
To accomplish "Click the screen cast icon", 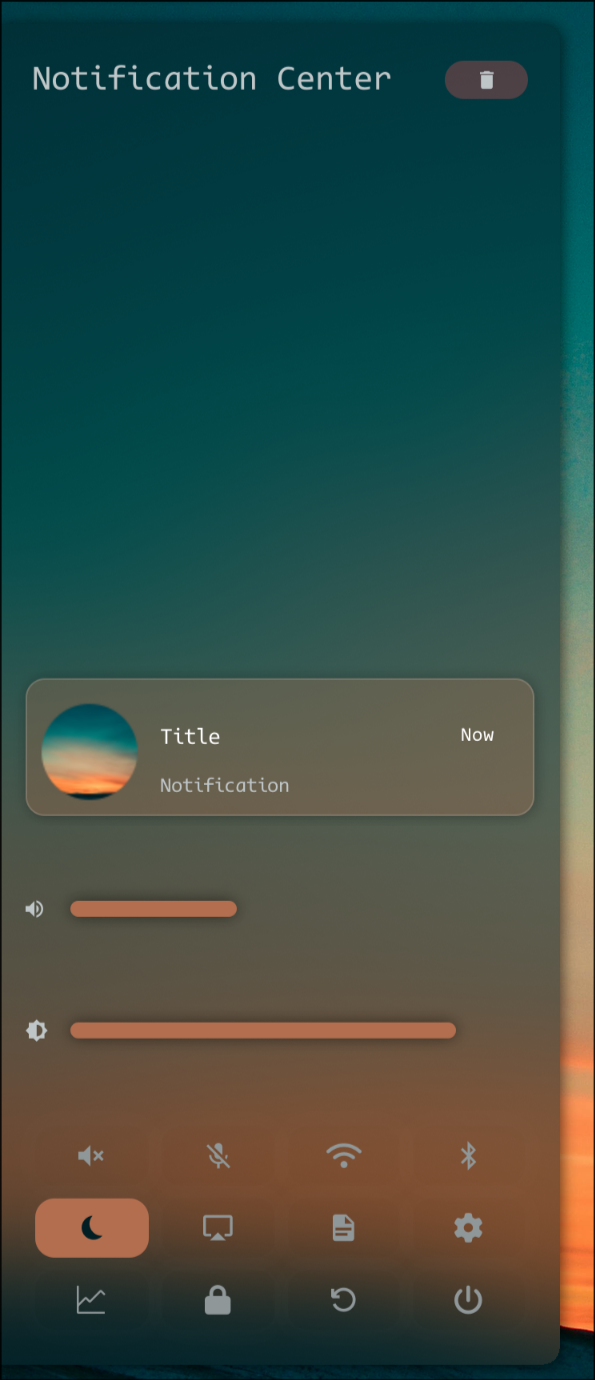I will click(x=218, y=1228).
